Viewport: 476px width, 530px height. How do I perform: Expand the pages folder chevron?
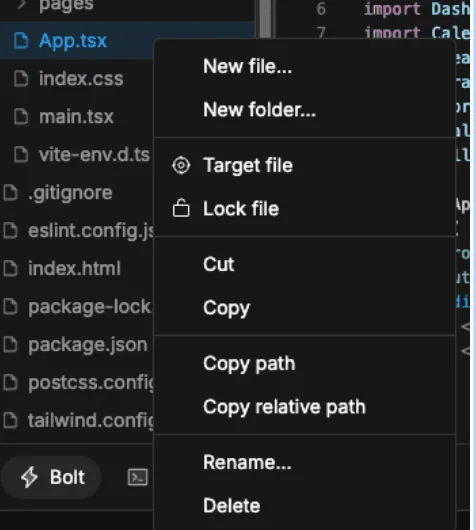pyautogui.click(x=22, y=4)
